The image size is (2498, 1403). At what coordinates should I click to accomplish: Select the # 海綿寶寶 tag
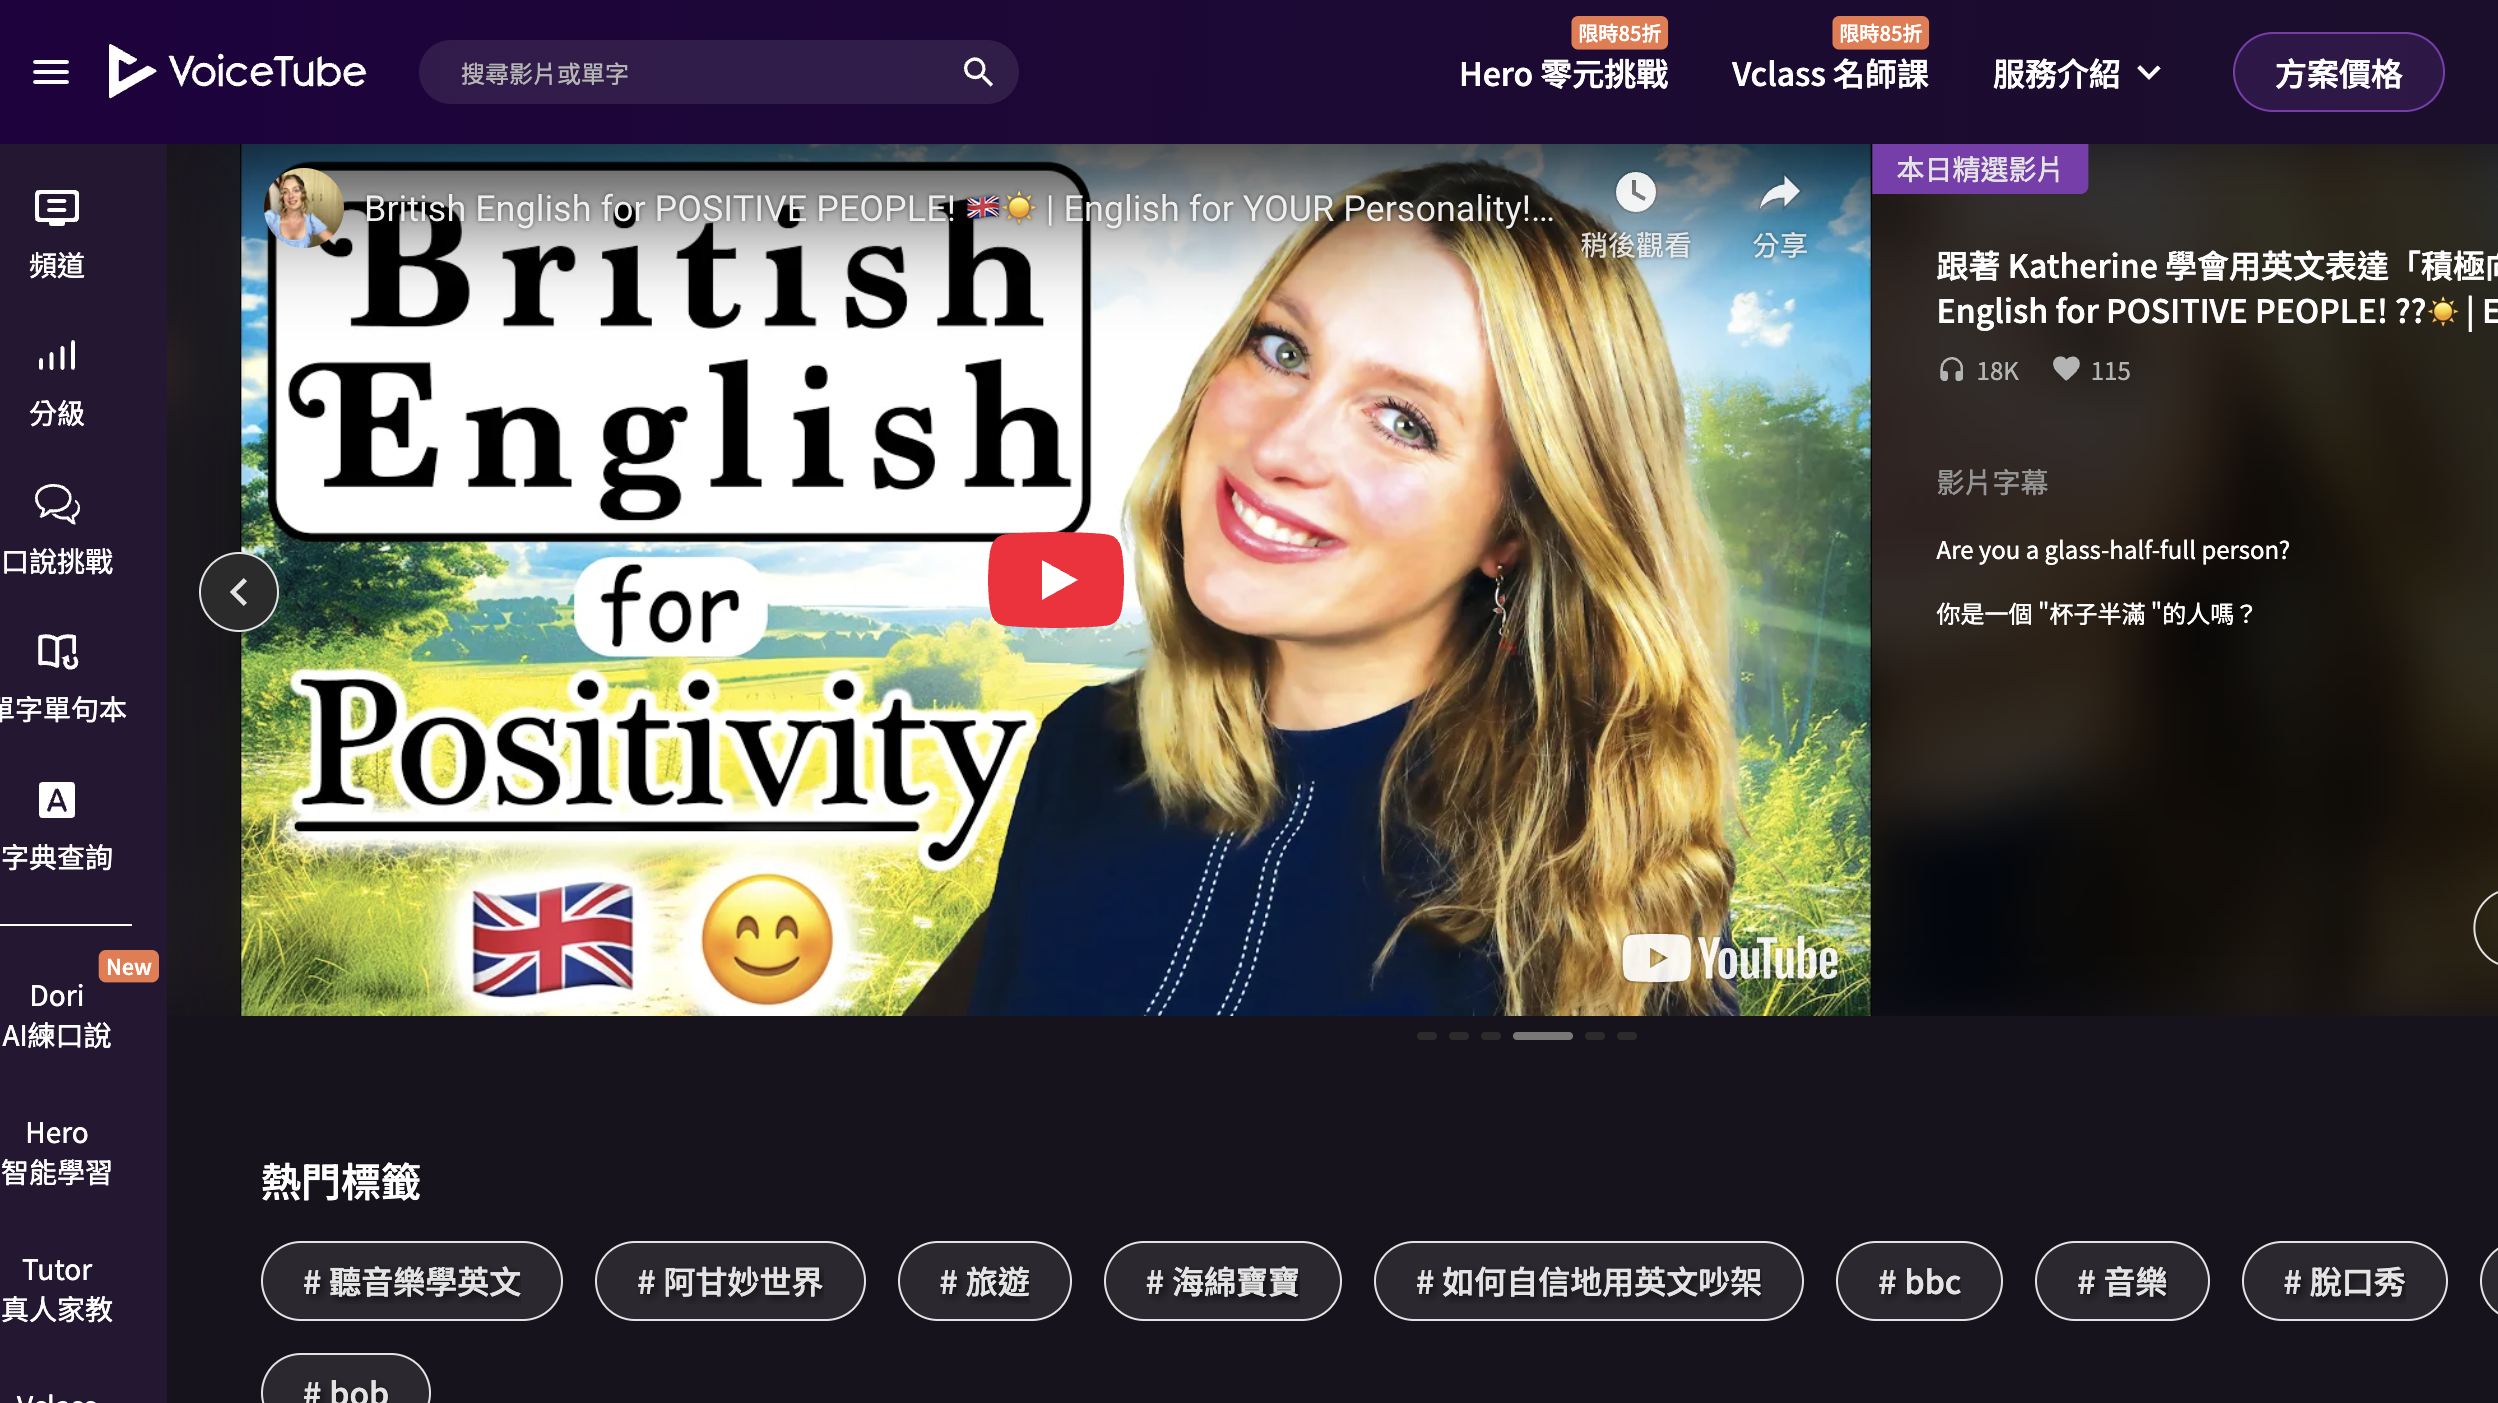click(1222, 1281)
